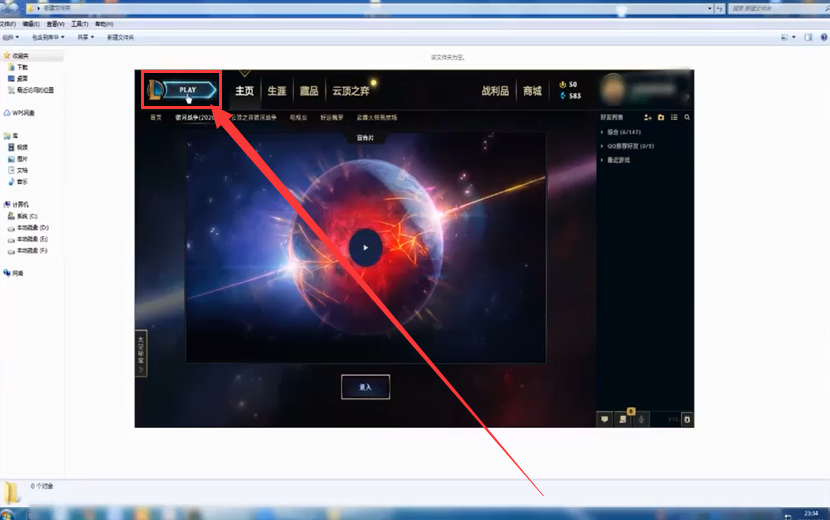Screen dimensions: 830x520
Task: Open the 主页 home tab
Action: 245,91
